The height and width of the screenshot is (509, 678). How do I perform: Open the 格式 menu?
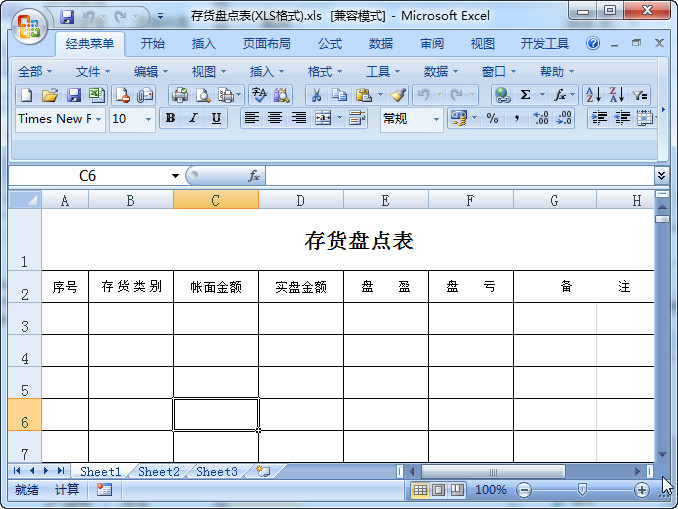[324, 71]
